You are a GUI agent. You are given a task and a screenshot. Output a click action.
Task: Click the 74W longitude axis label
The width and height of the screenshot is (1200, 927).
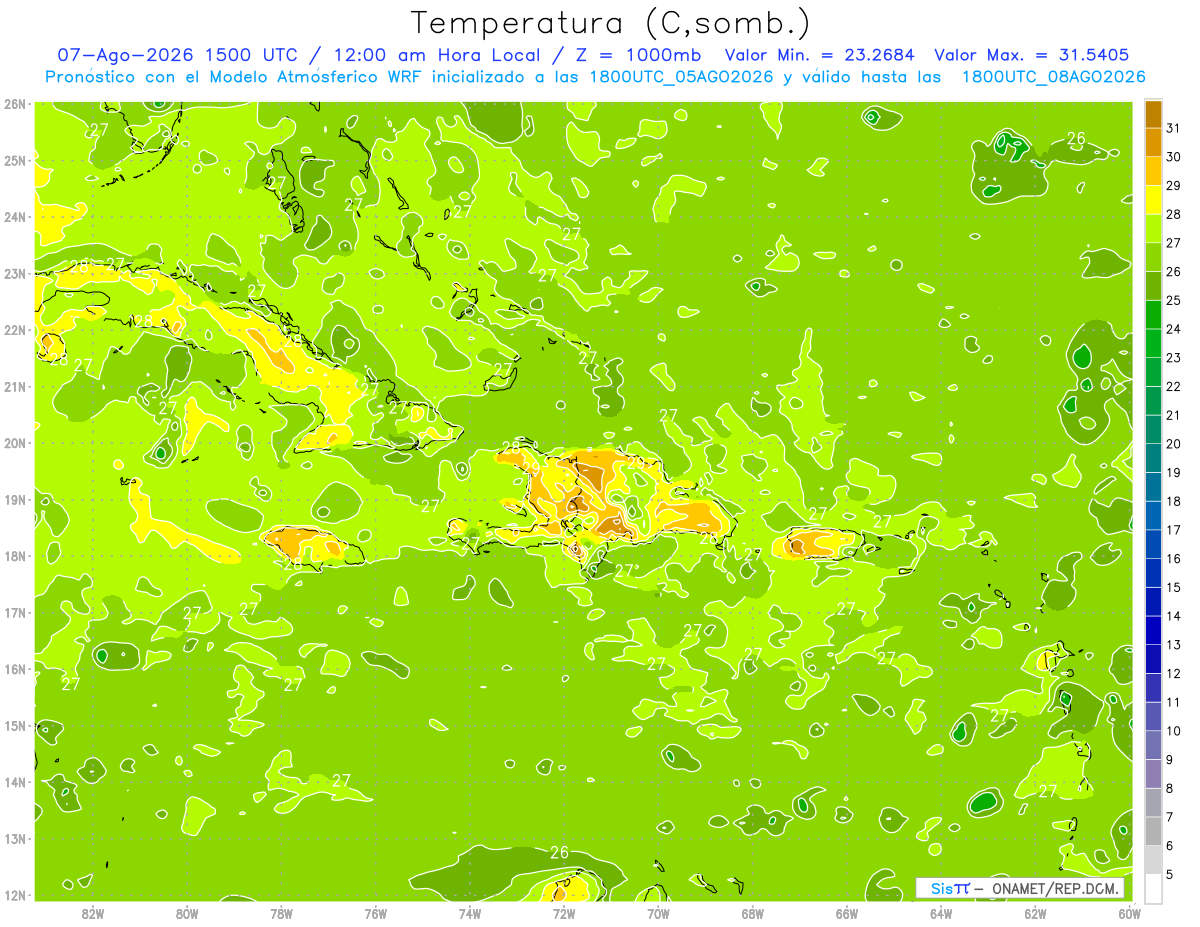click(470, 913)
